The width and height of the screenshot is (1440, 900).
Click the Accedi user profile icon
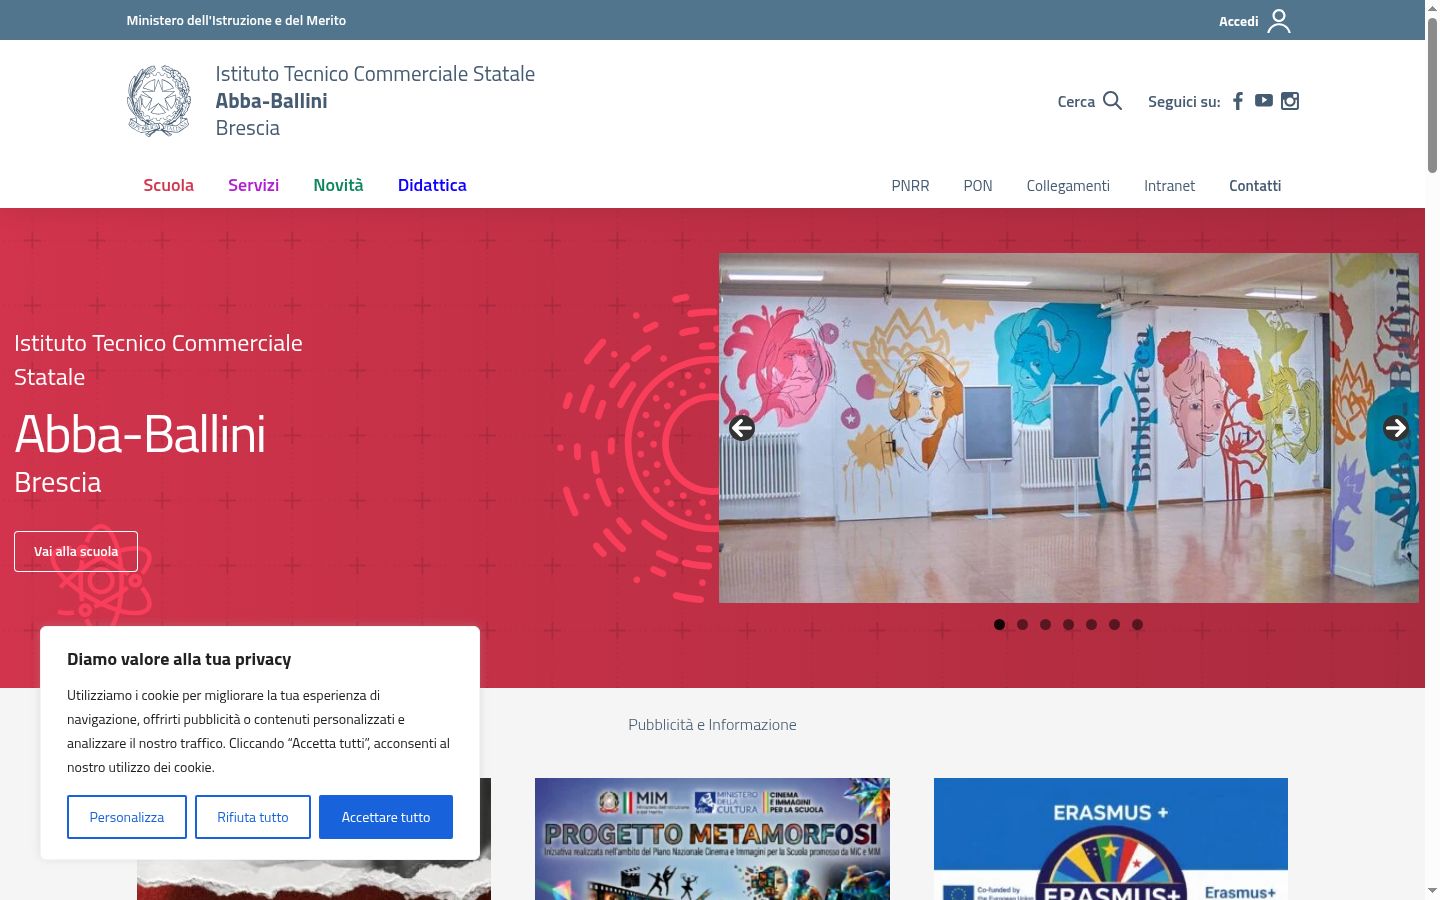[1279, 21]
